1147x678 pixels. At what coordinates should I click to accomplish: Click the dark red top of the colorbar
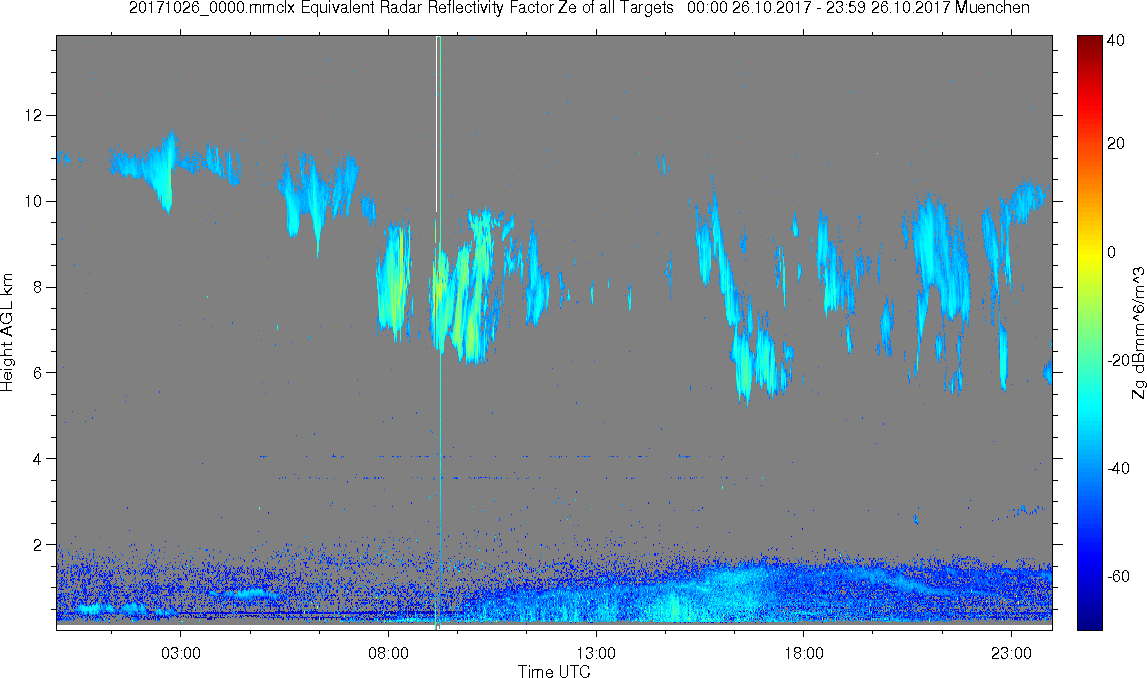coord(1089,42)
